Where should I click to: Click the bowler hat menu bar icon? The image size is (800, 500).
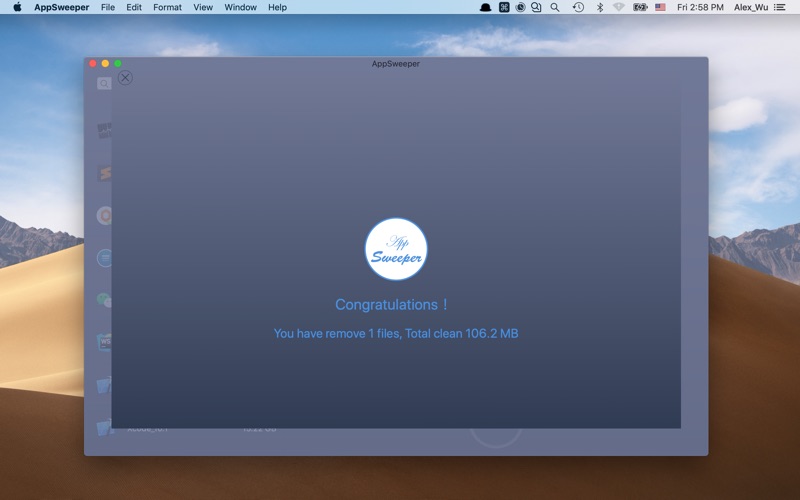(485, 7)
